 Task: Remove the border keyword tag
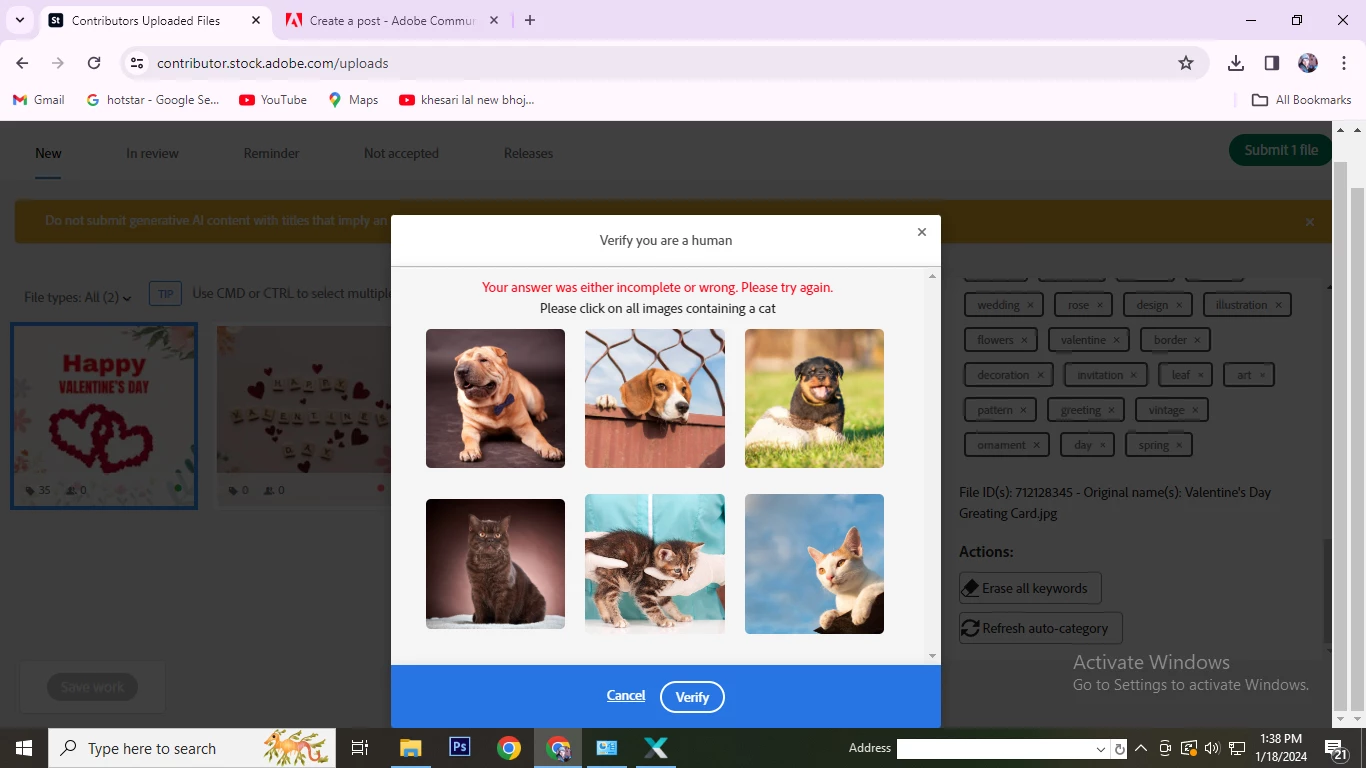1198,340
